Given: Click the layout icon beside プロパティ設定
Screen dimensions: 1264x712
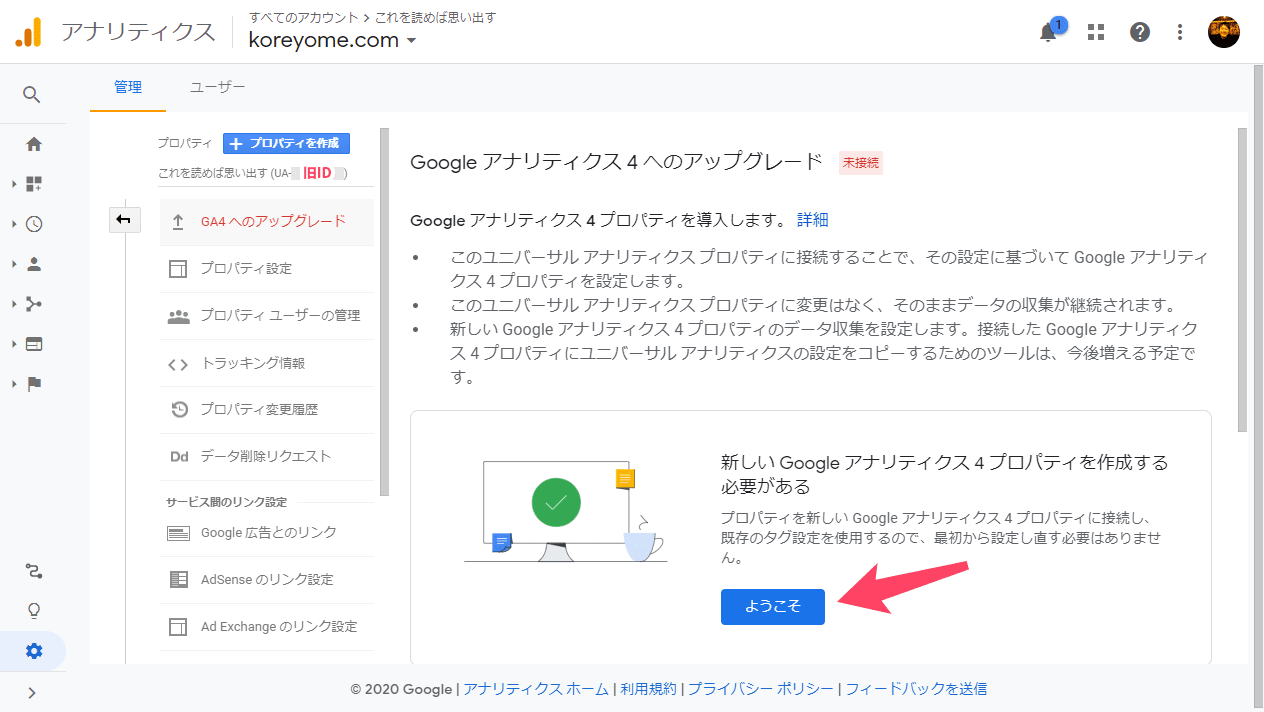Looking at the screenshot, I should (x=178, y=269).
